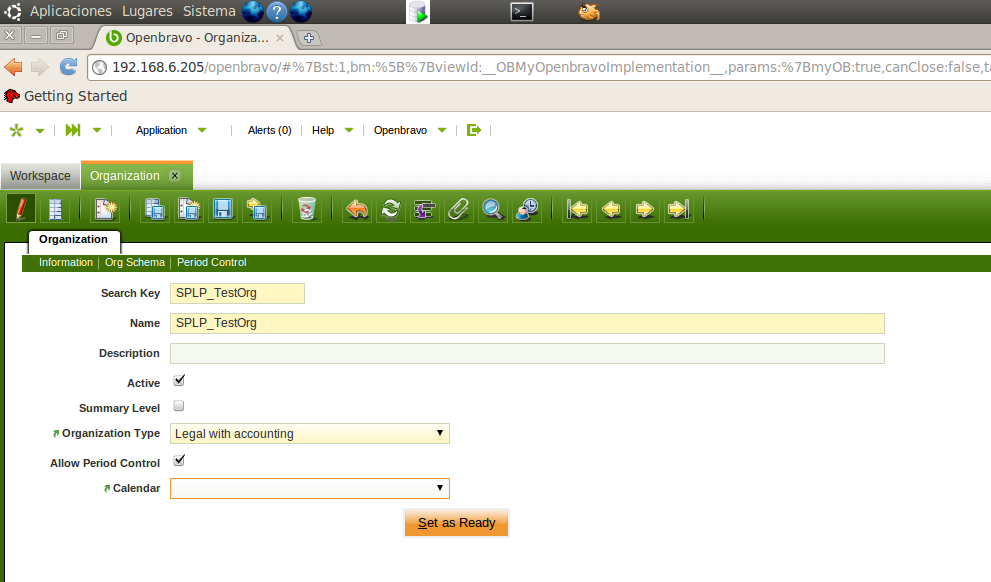Toggle the Summary Level checkbox
This screenshot has height=582, width=991.
pos(179,406)
